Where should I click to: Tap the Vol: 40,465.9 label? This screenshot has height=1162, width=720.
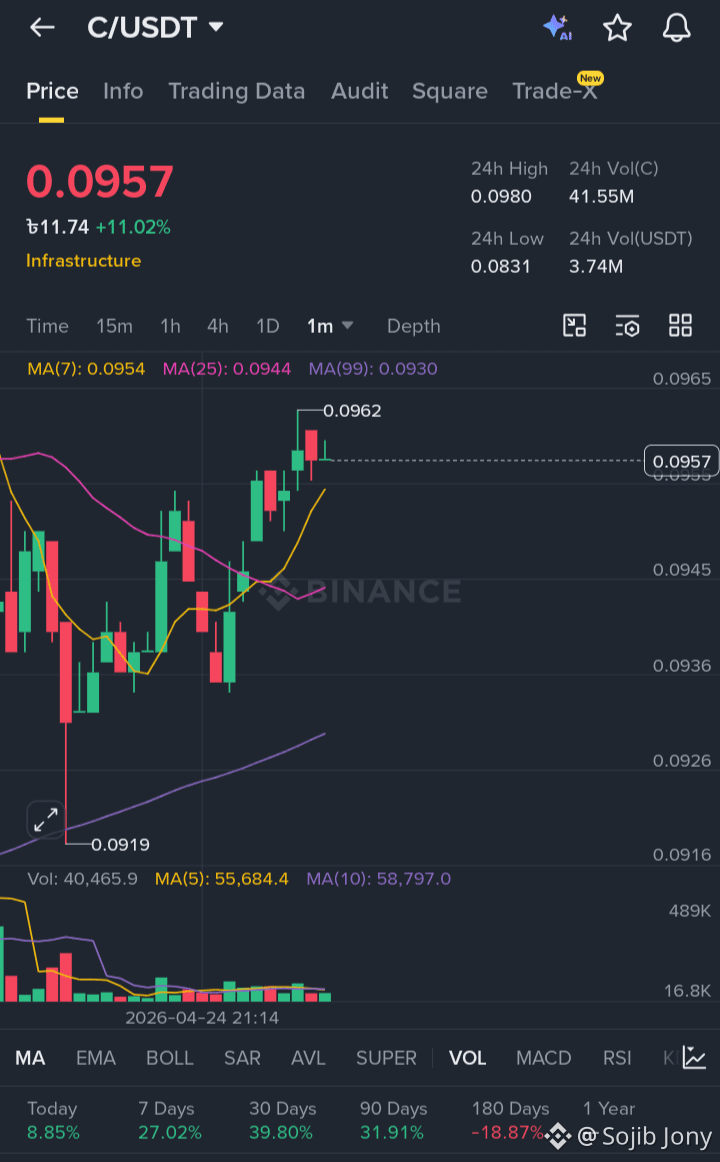coord(82,879)
